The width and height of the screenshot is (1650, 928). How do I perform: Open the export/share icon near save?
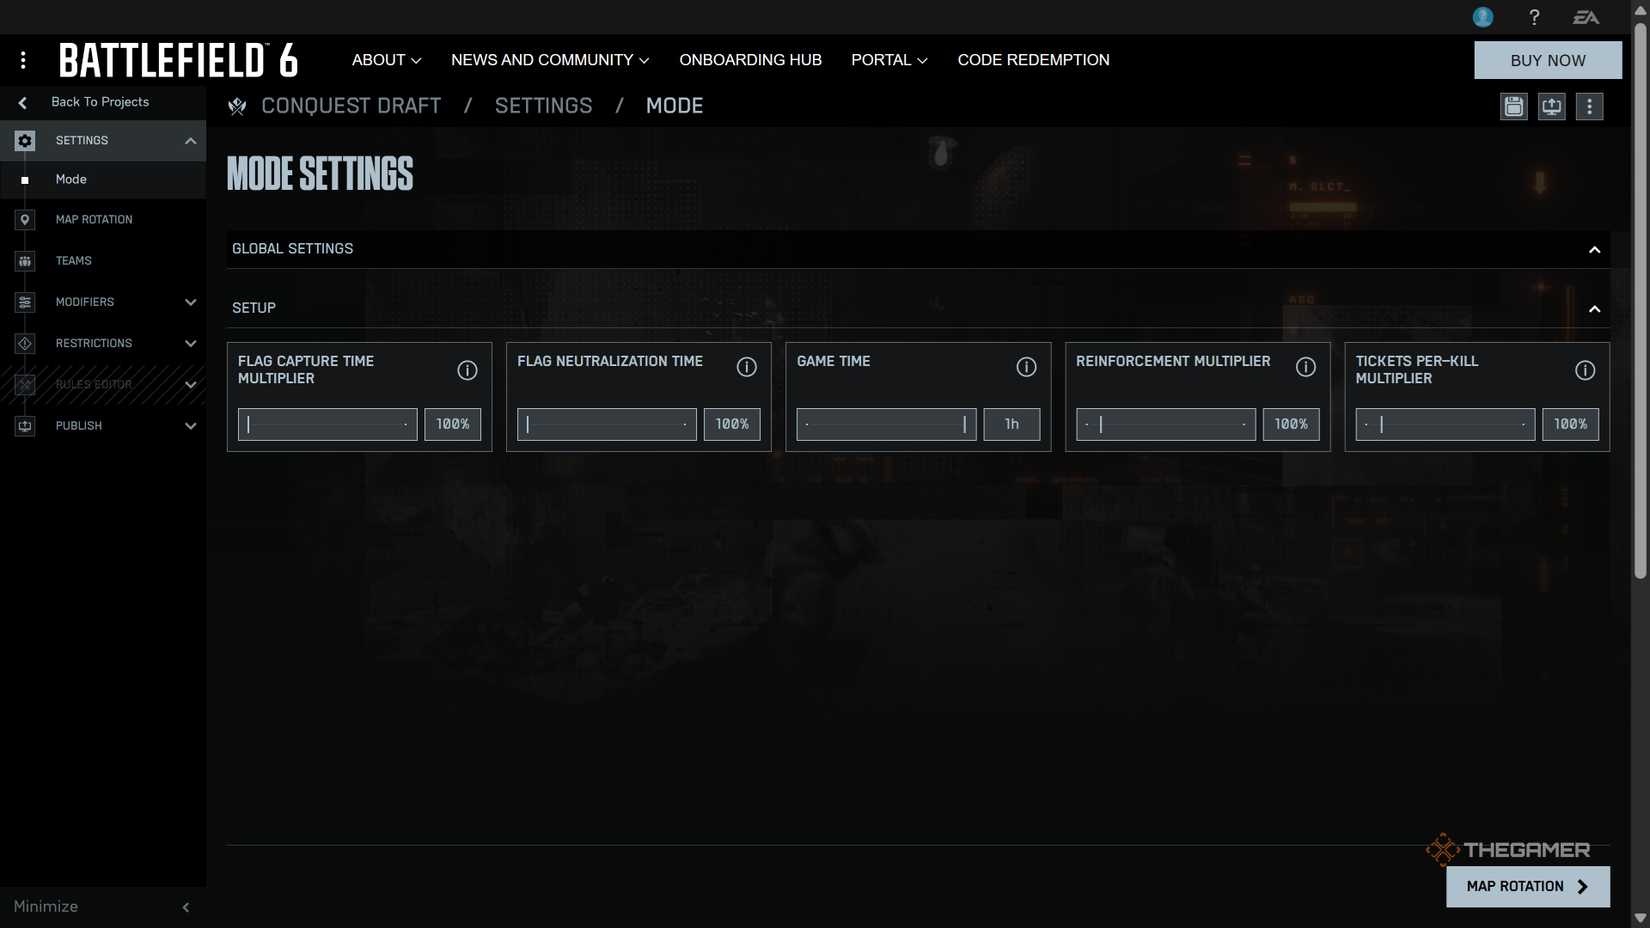coord(1551,106)
